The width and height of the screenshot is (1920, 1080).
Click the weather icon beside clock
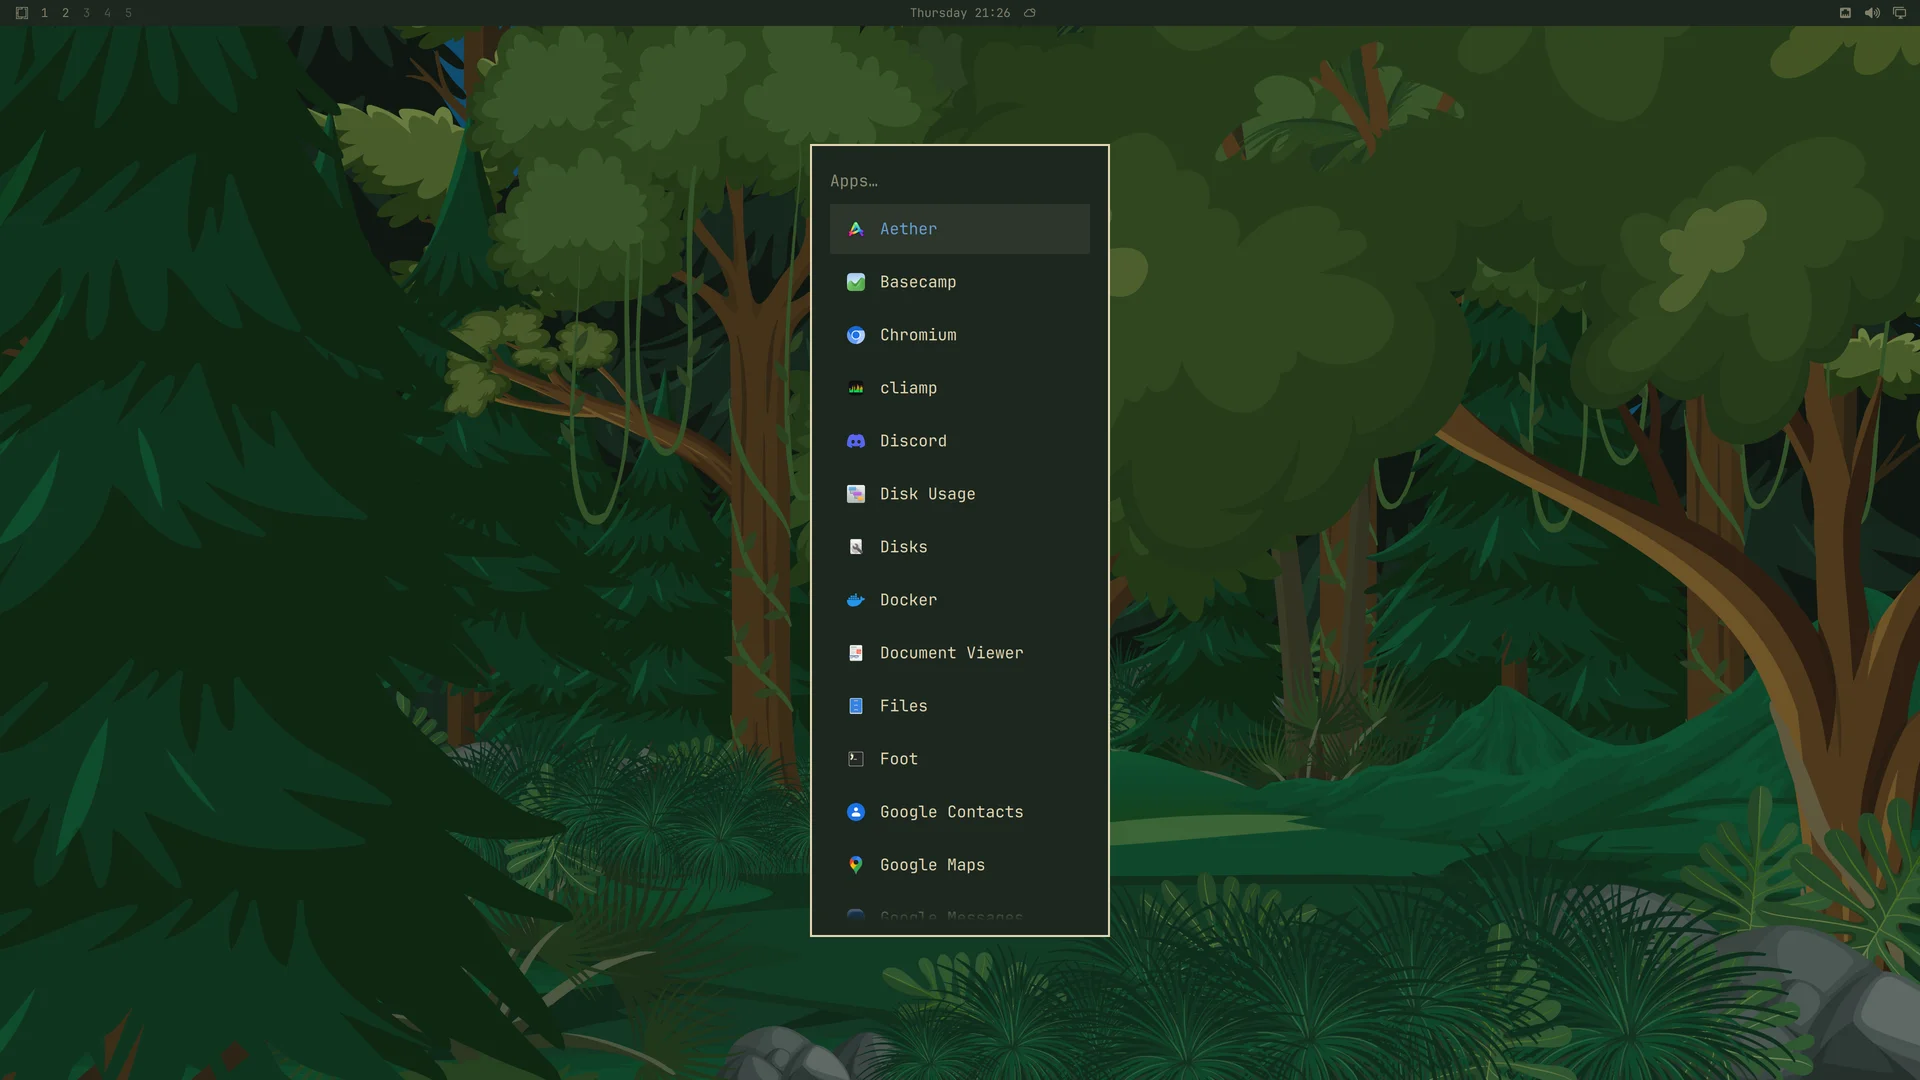coord(1030,13)
